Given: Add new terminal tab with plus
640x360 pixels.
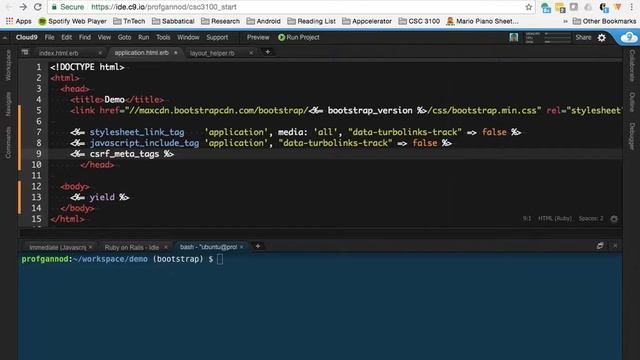Looking at the screenshot, I should (x=258, y=246).
